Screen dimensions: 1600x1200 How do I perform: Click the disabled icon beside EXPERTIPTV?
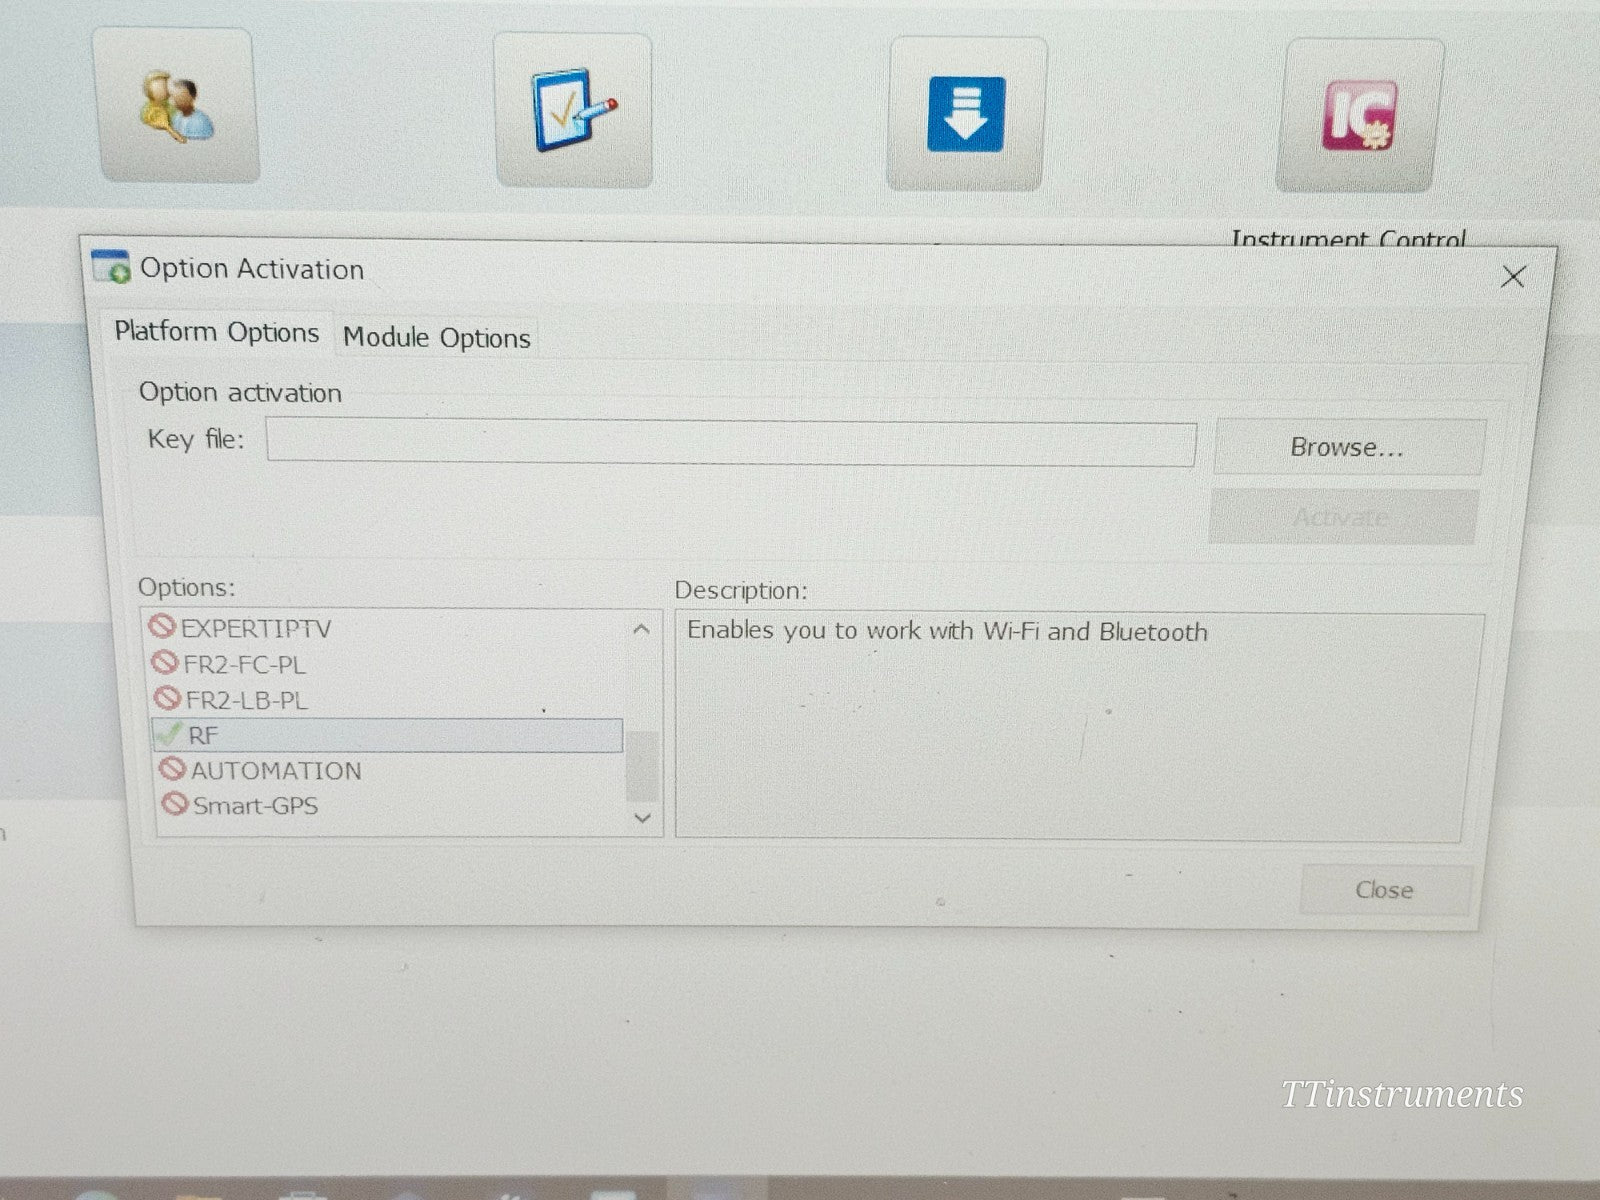(x=162, y=627)
